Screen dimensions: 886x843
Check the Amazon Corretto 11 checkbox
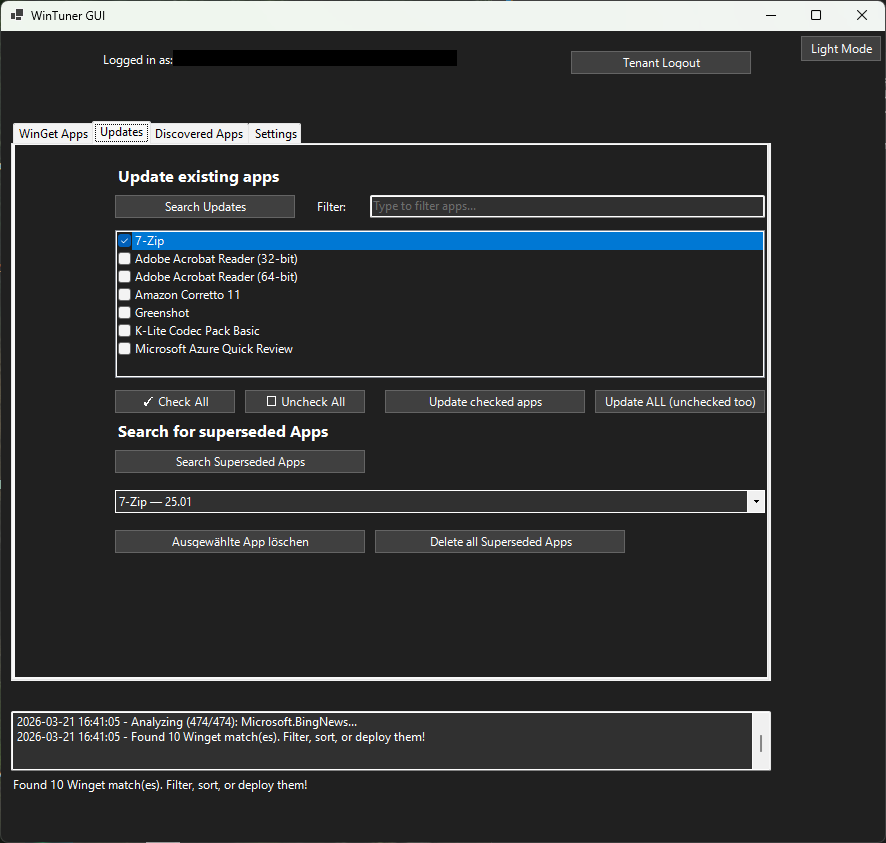coord(125,295)
